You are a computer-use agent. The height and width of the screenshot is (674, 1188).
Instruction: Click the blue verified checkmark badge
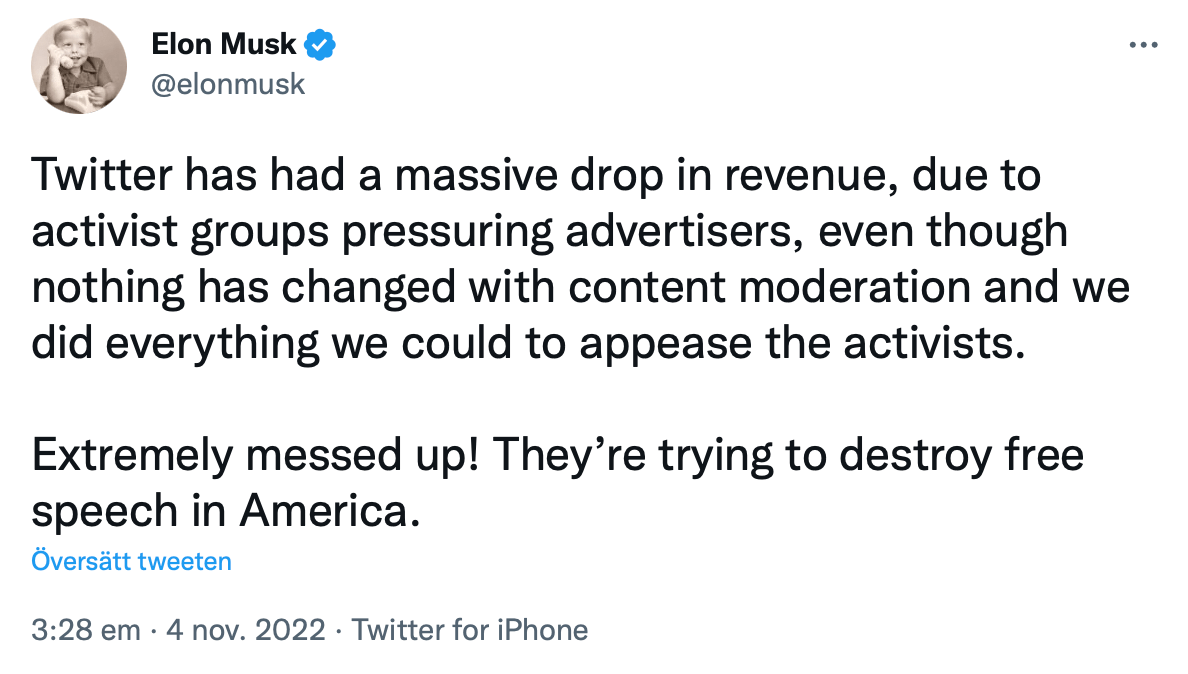tap(320, 45)
